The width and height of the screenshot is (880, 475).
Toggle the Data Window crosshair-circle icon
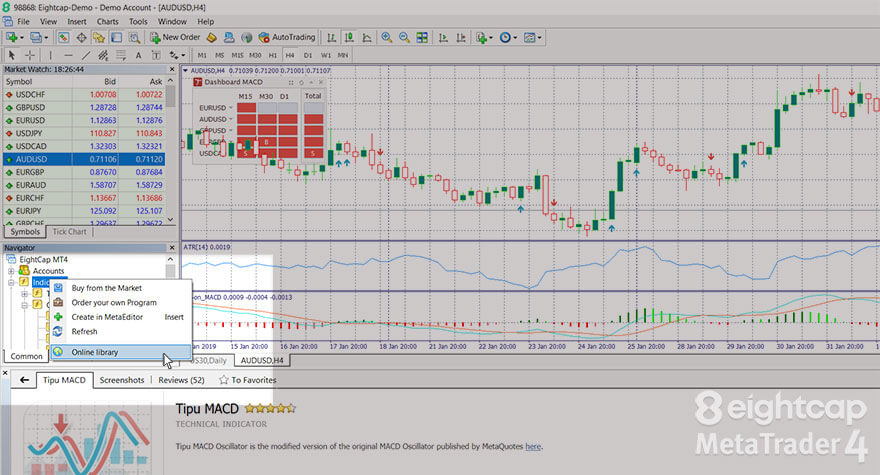pos(81,38)
